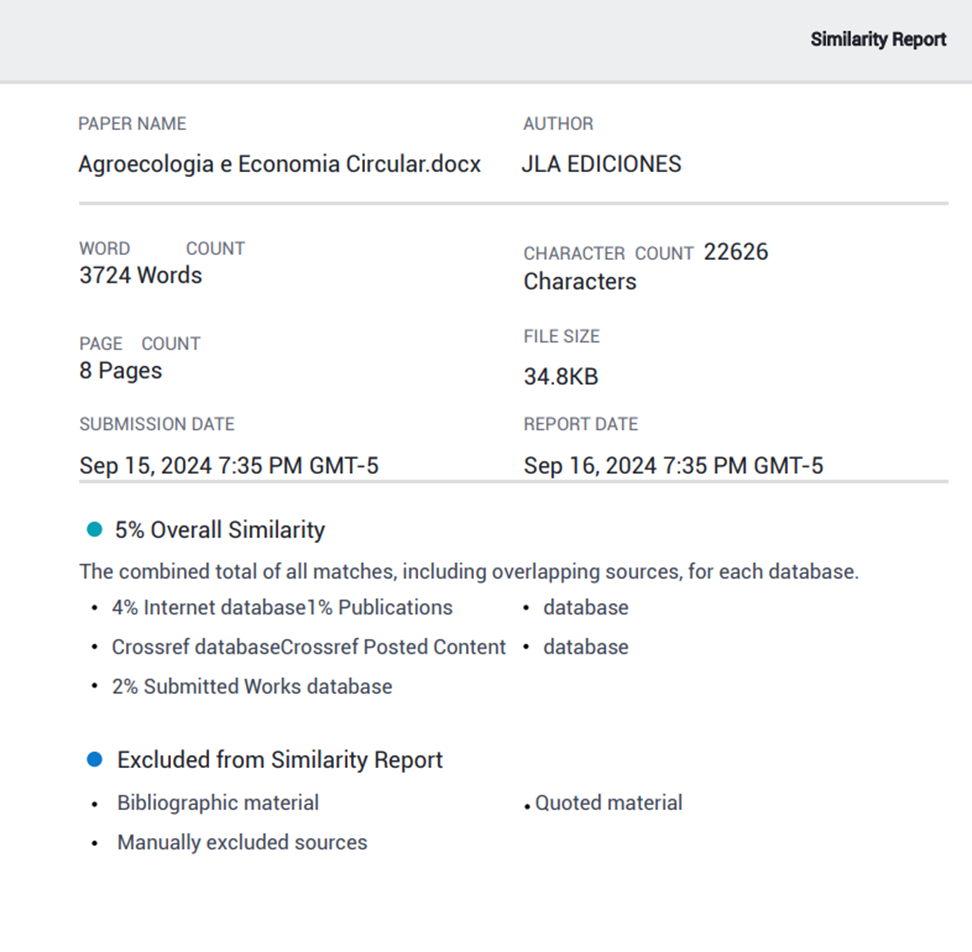Click the Excluded from Similarity Report heading

tap(280, 760)
